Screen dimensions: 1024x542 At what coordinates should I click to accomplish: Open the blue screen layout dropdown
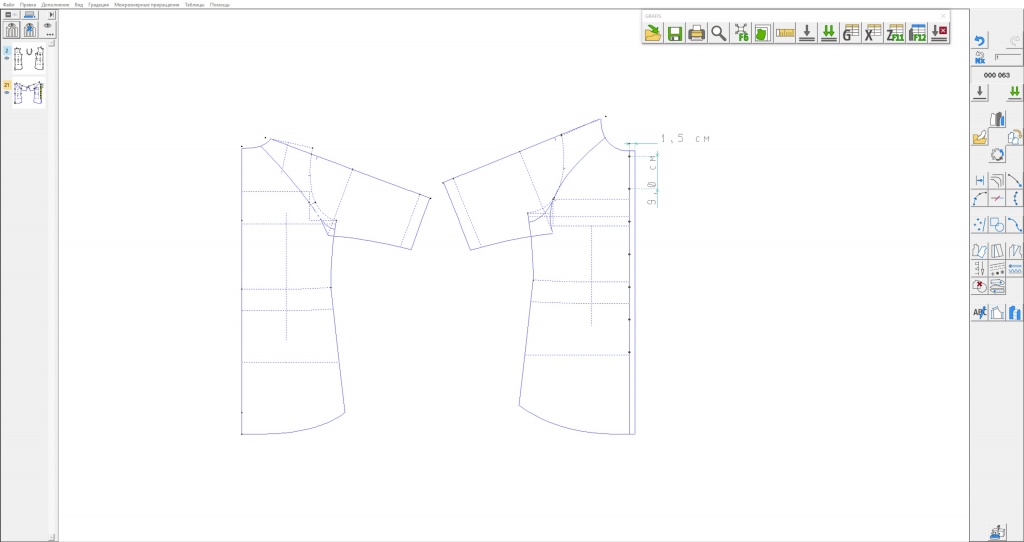pos(30,15)
